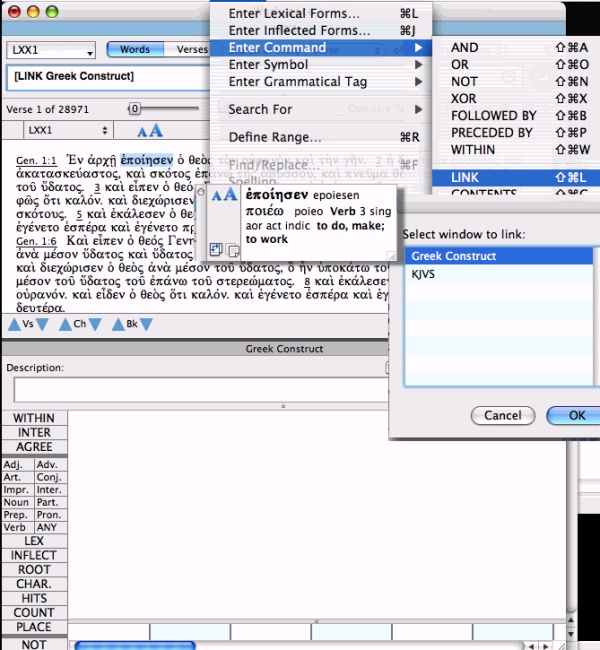Click Prep. part of speech item

coord(18,515)
